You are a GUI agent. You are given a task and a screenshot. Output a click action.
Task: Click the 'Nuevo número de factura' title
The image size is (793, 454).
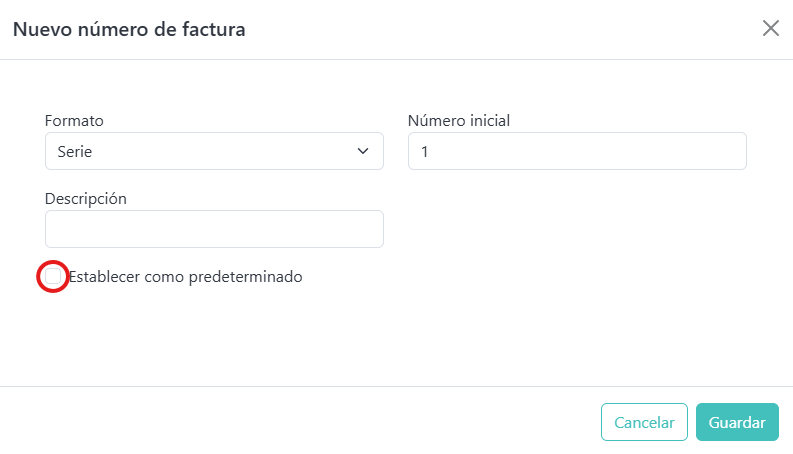pyautogui.click(x=129, y=29)
